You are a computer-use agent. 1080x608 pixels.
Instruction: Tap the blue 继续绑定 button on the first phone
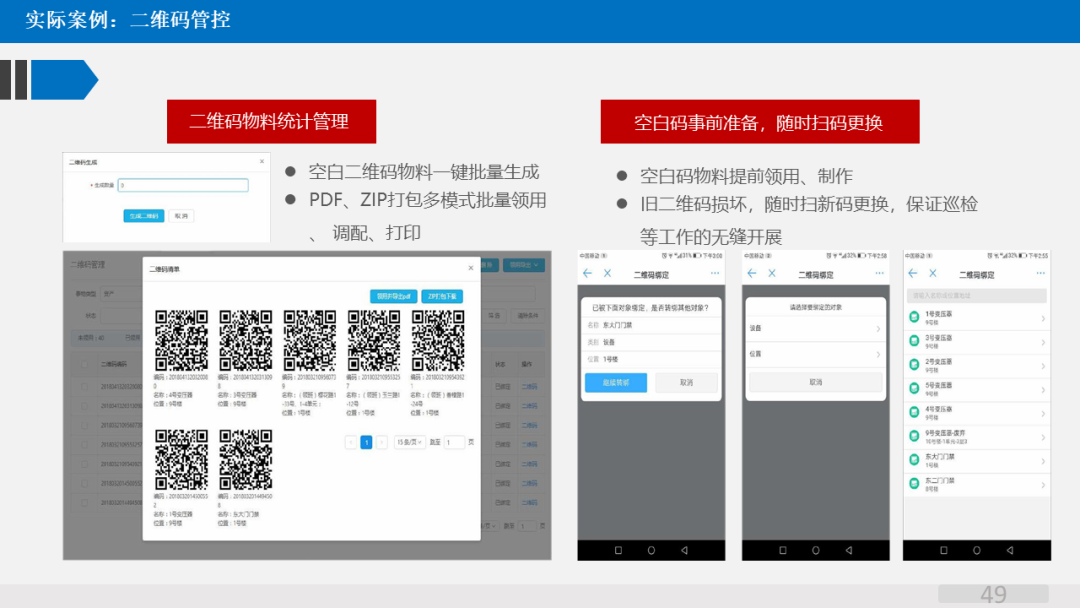click(615, 383)
